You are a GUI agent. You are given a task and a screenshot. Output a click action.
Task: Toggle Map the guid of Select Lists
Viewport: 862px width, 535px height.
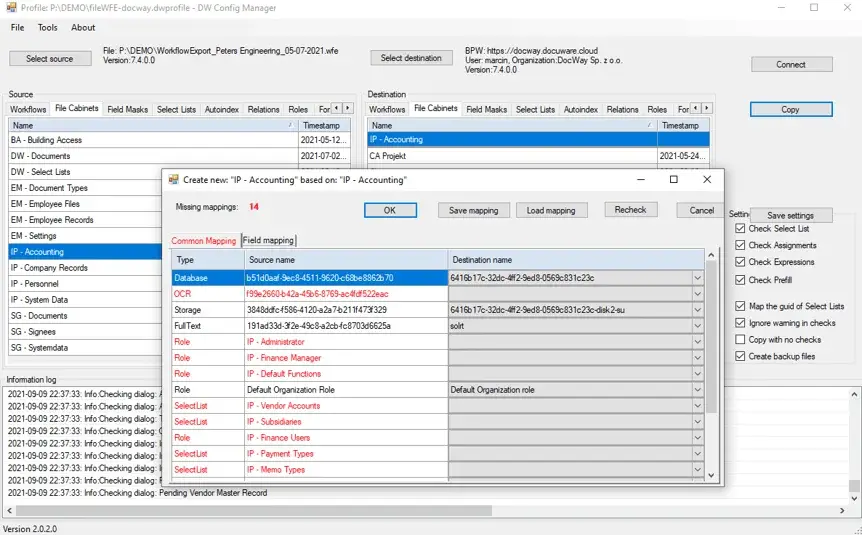coord(740,306)
